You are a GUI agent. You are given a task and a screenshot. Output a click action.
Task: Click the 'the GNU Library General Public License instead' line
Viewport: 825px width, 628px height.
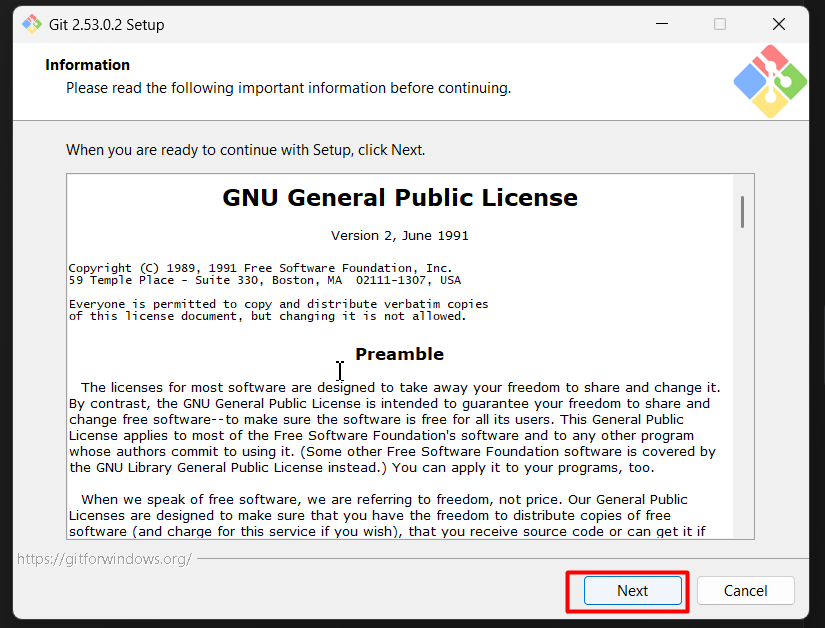(361, 468)
